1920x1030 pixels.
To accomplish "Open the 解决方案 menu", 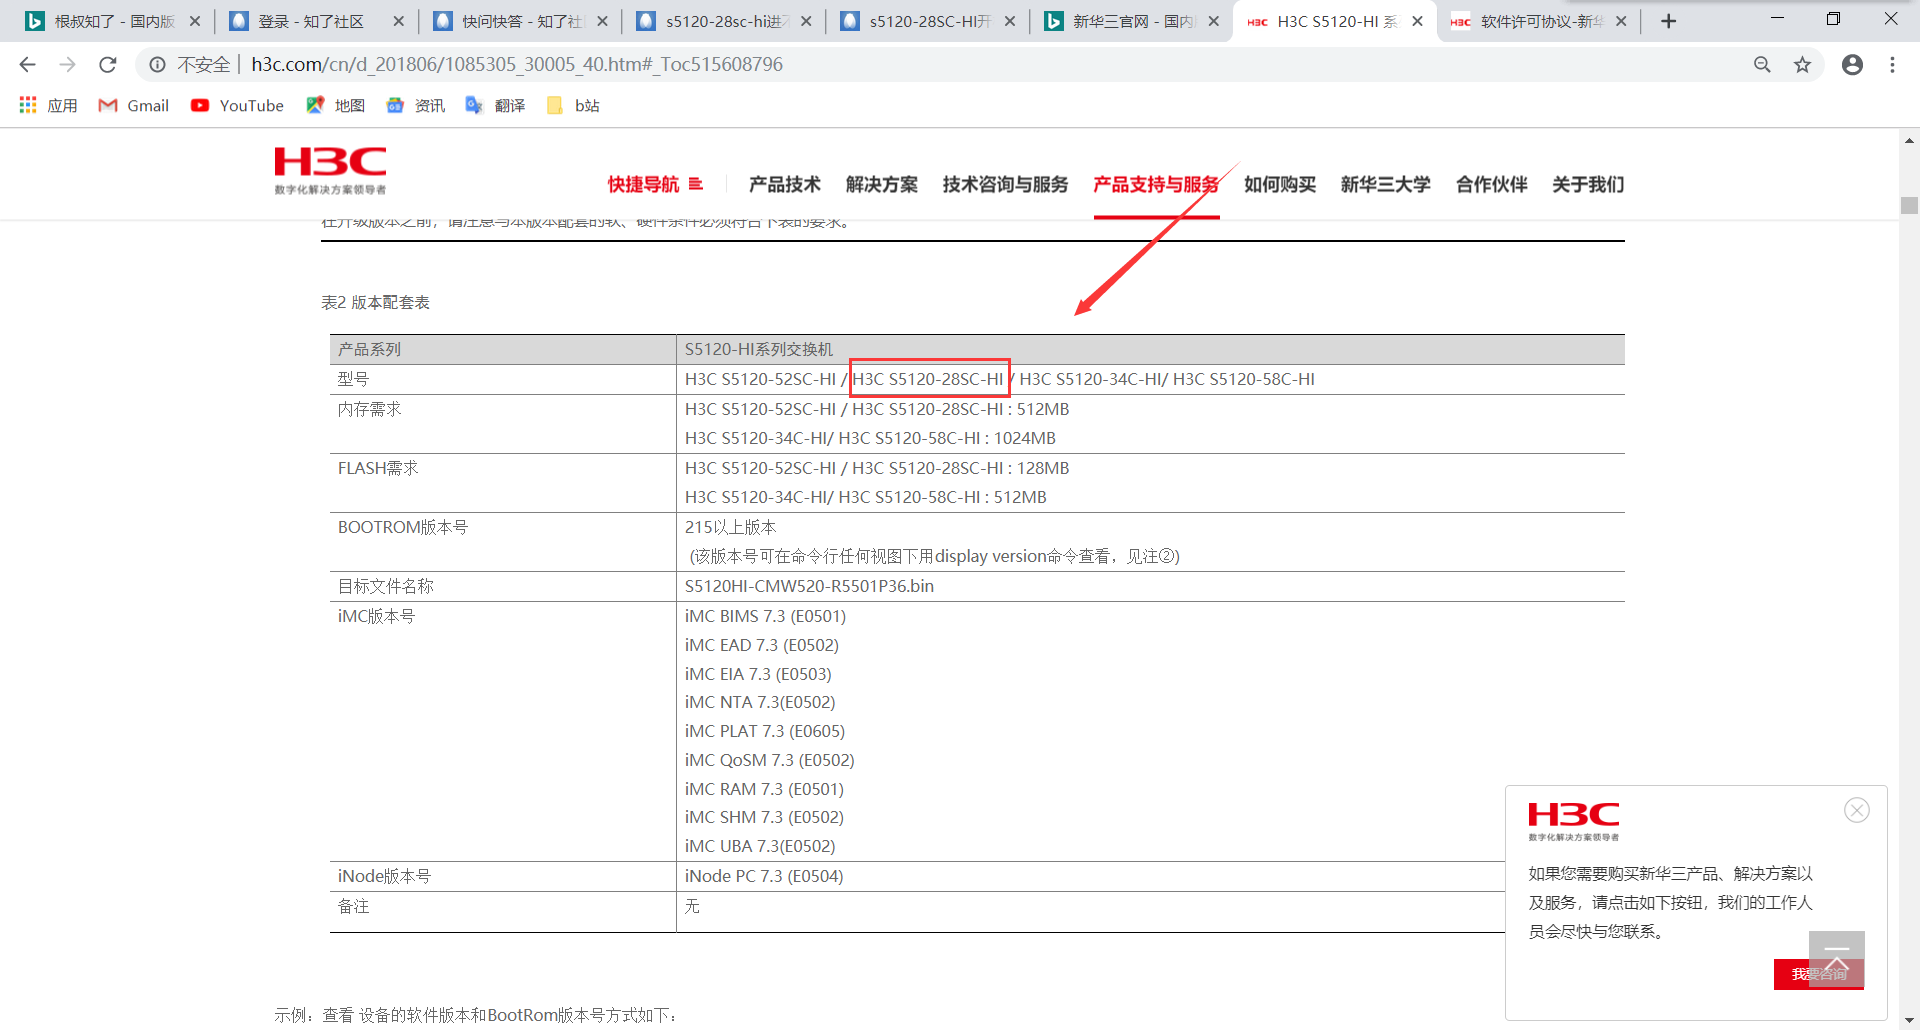I will pos(882,184).
